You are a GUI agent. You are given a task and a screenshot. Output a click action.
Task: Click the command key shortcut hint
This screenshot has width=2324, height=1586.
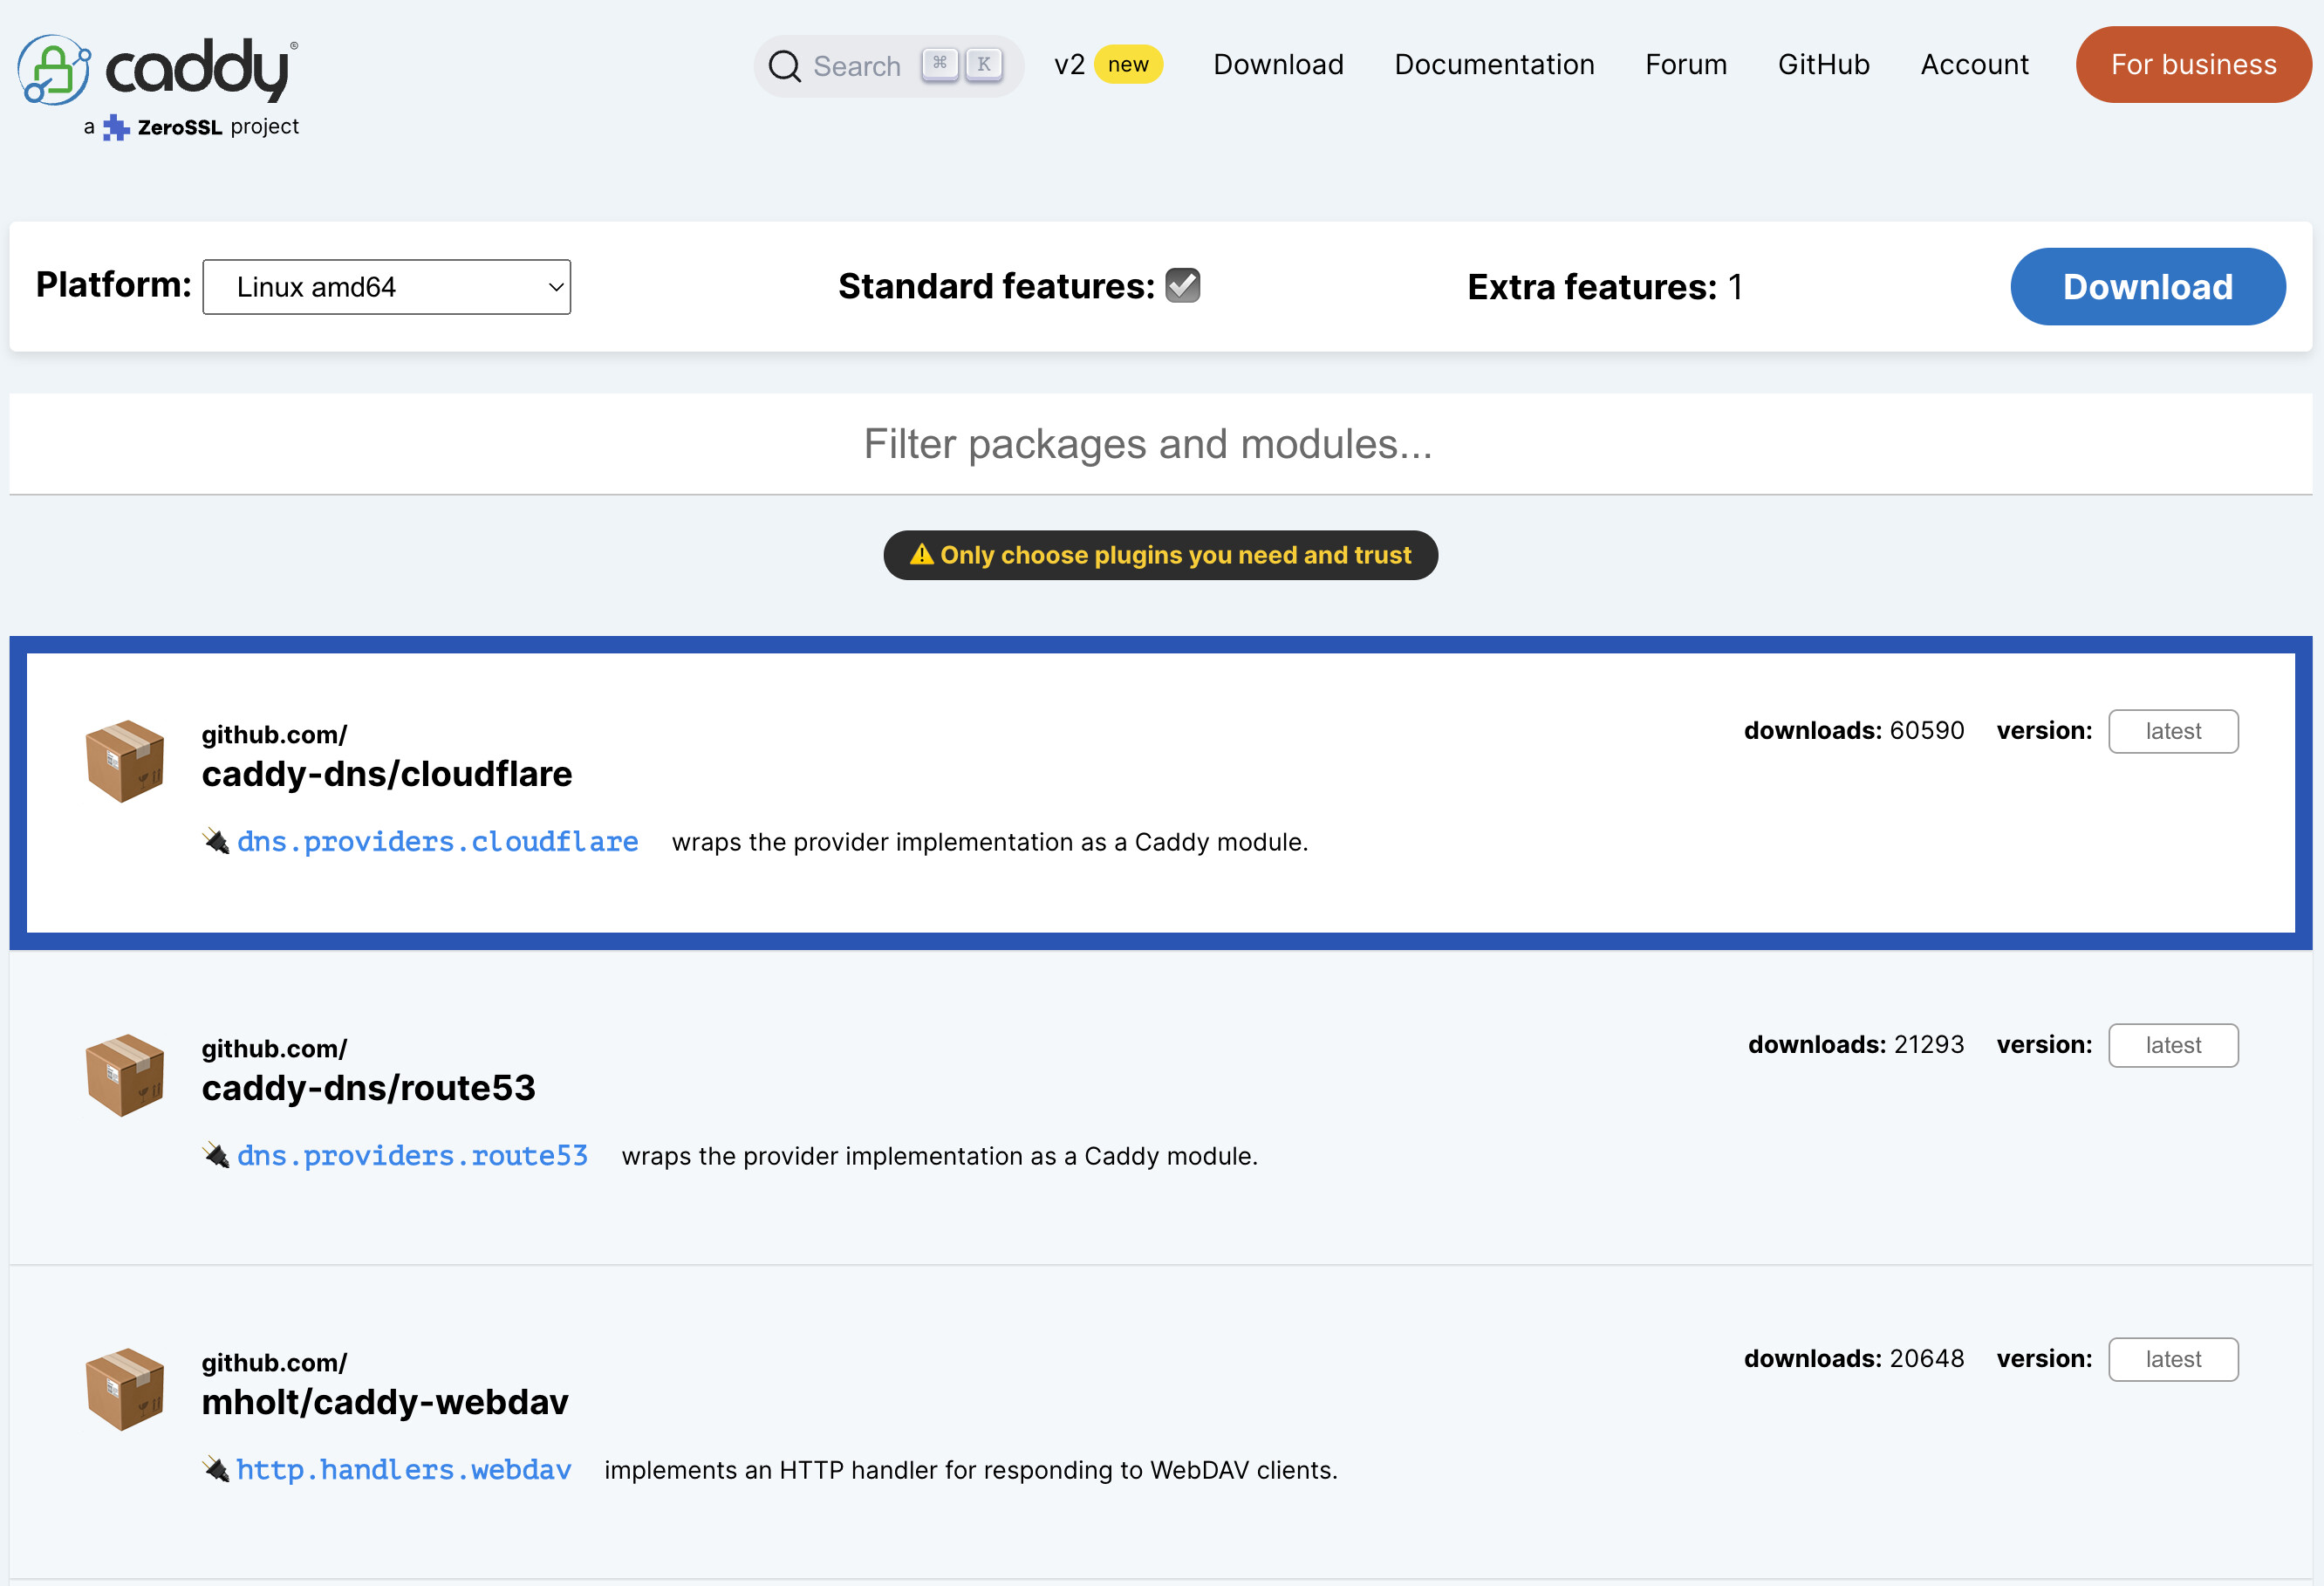[x=940, y=65]
